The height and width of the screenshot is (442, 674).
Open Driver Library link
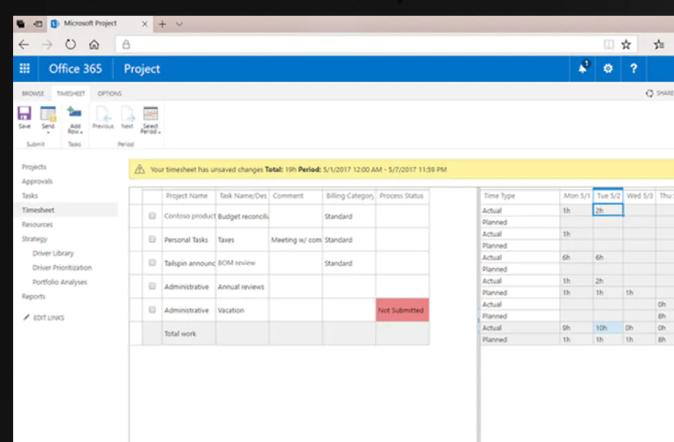pyautogui.click(x=53, y=253)
